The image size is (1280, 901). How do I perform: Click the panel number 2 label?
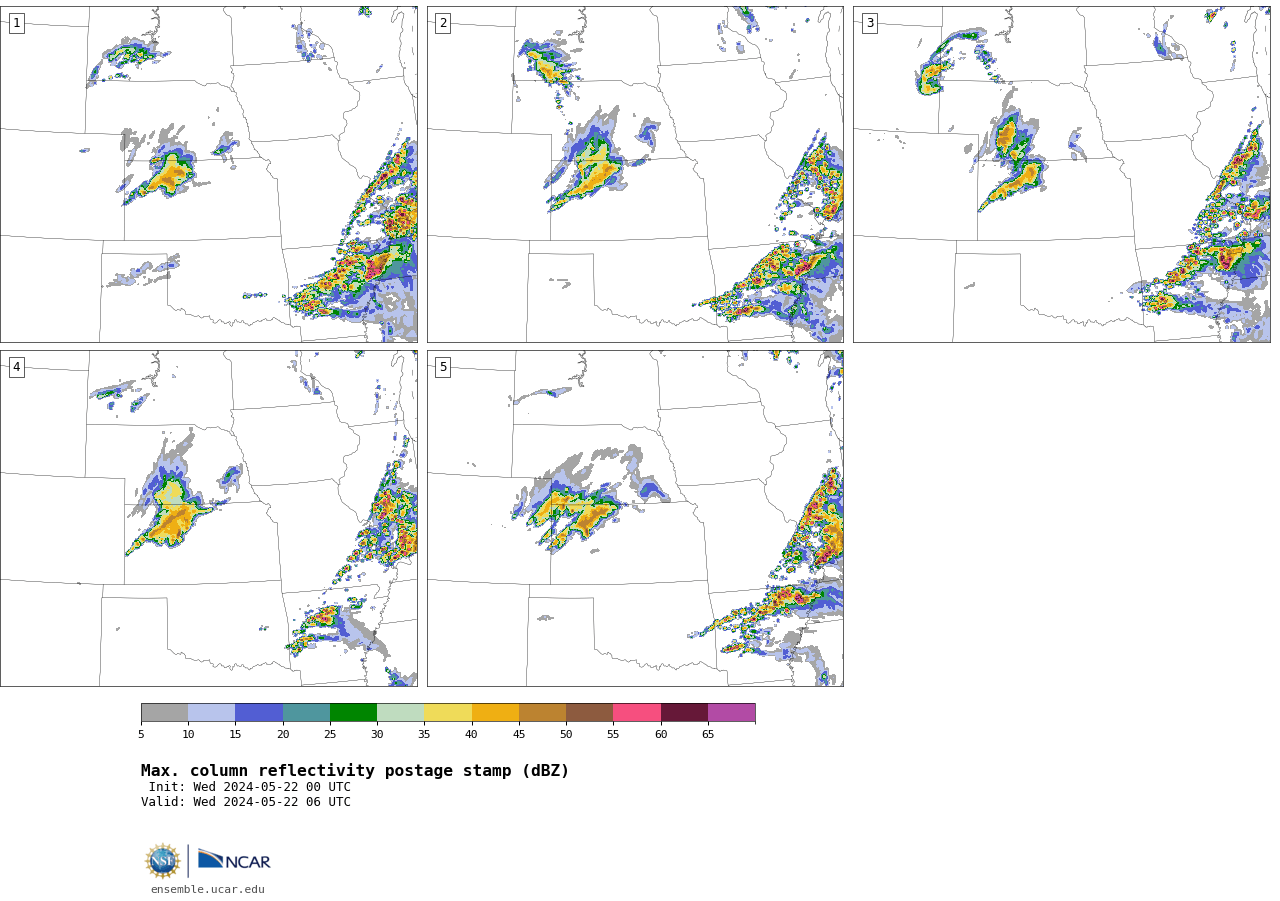click(443, 23)
